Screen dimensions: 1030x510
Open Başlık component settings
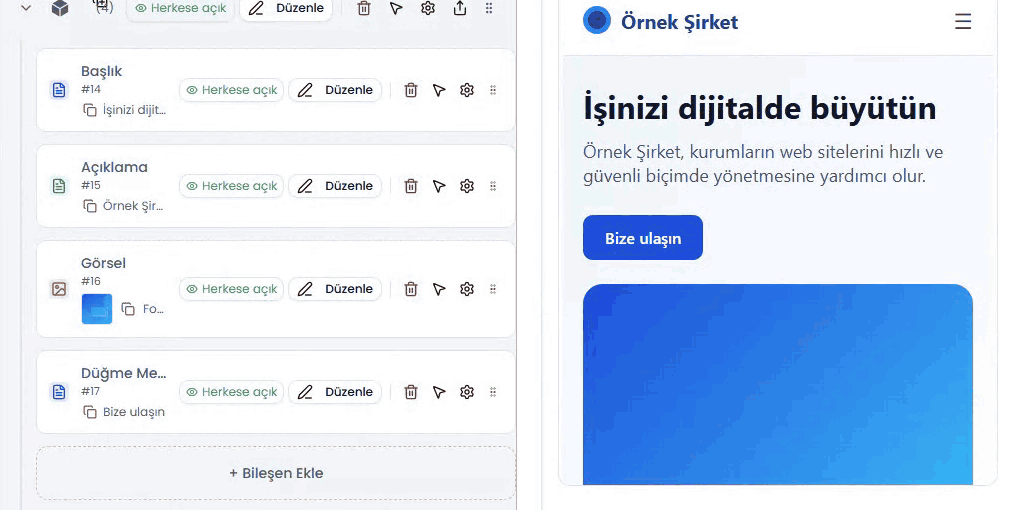tap(467, 90)
